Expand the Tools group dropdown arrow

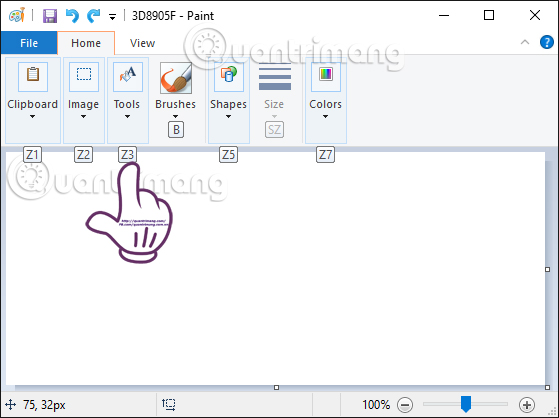(x=127, y=117)
